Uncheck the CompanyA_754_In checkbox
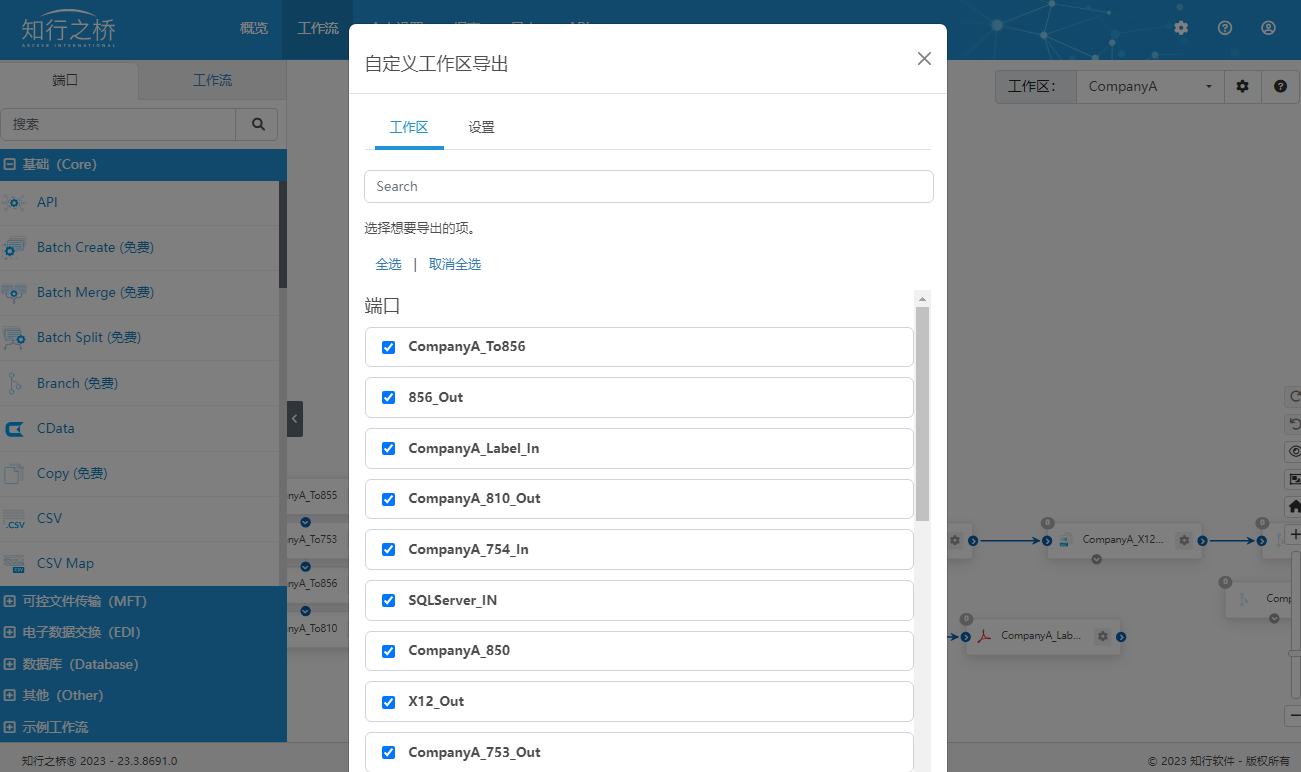Viewport: 1301px width, 772px height. pos(389,549)
